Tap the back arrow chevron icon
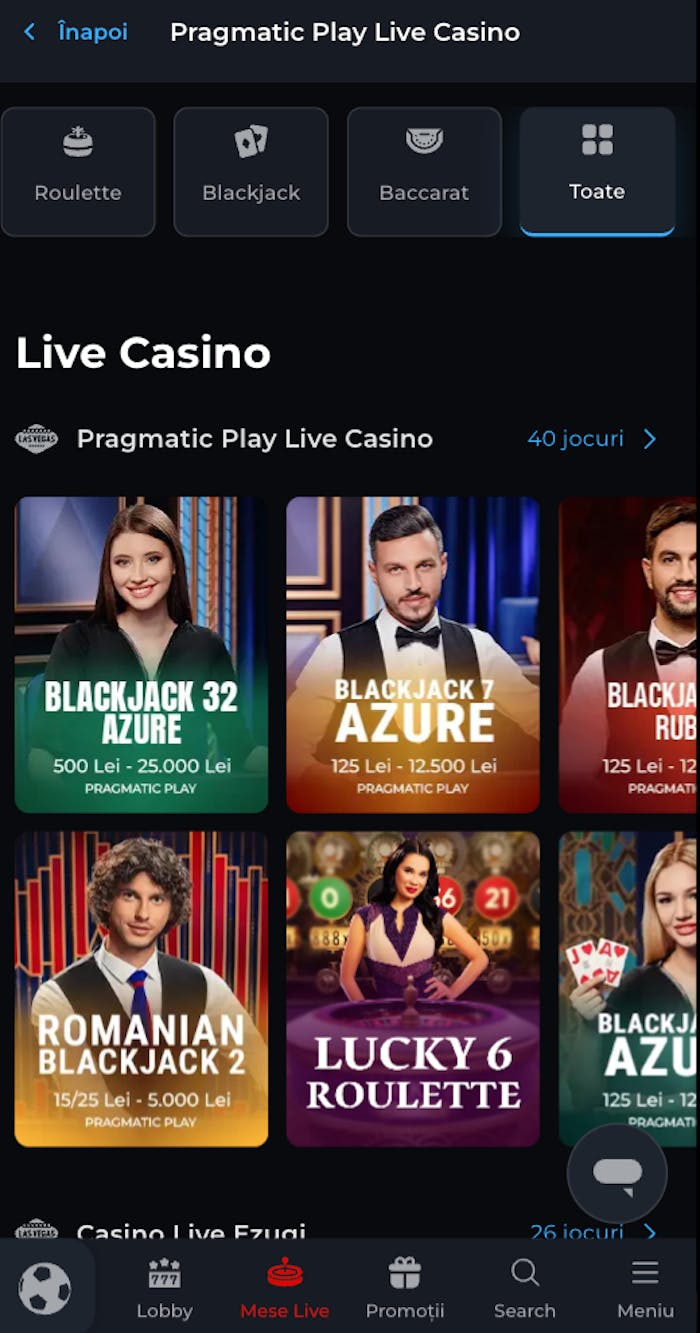Screen dimensions: 700x1333 (29, 32)
